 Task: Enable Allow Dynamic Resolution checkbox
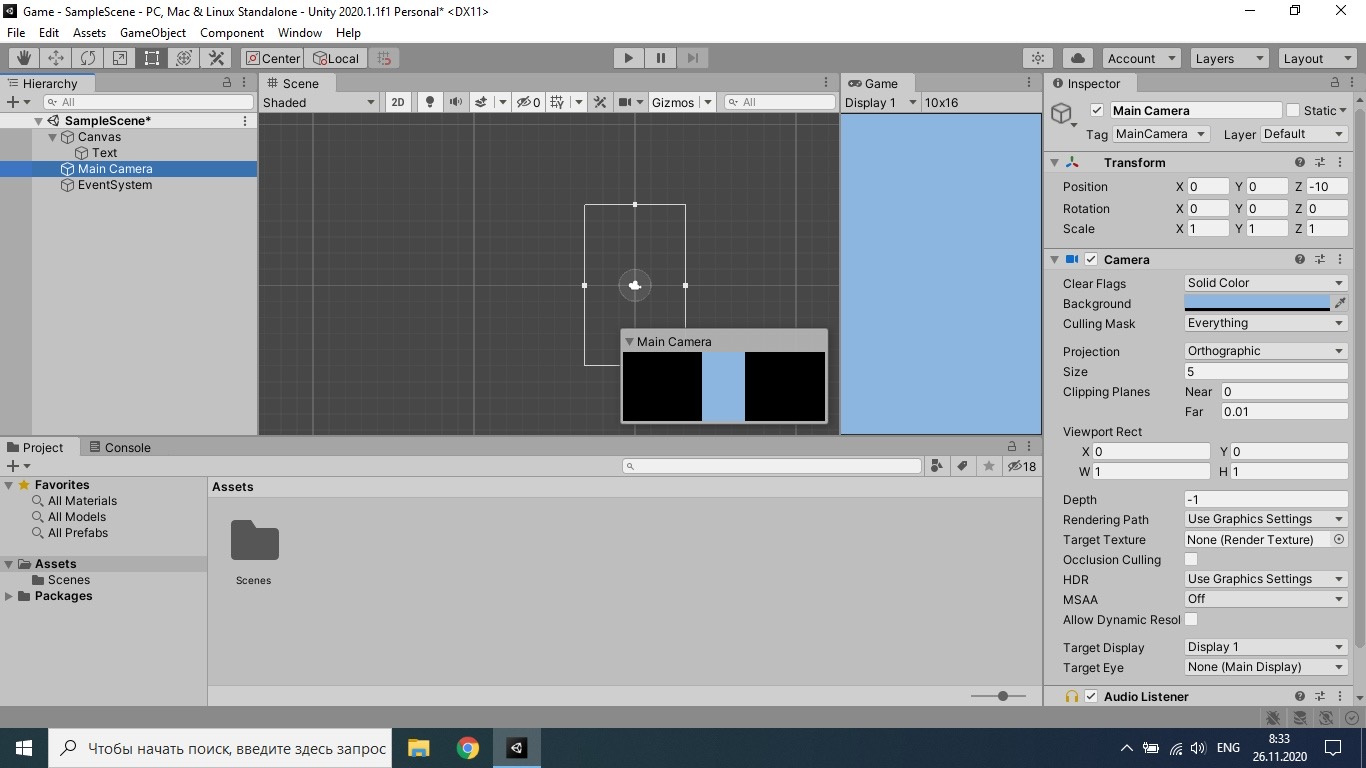click(1191, 619)
